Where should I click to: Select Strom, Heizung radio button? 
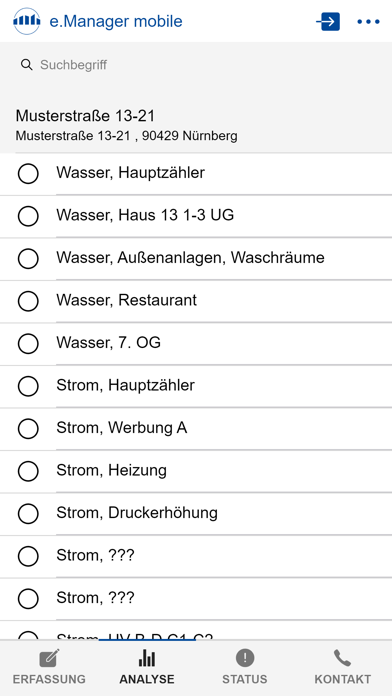(28, 471)
